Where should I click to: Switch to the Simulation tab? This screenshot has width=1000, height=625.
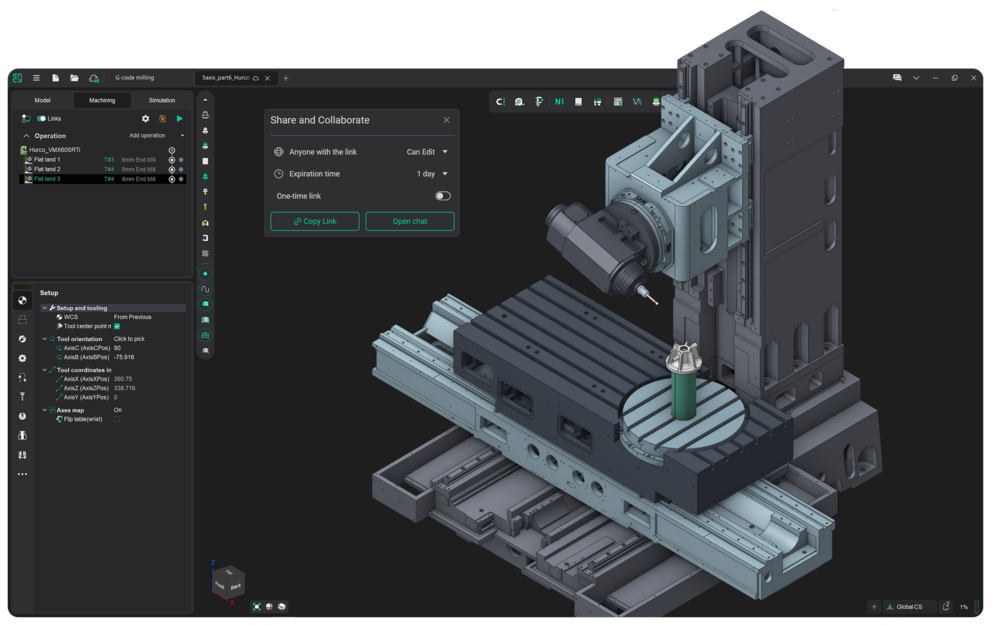(x=161, y=100)
